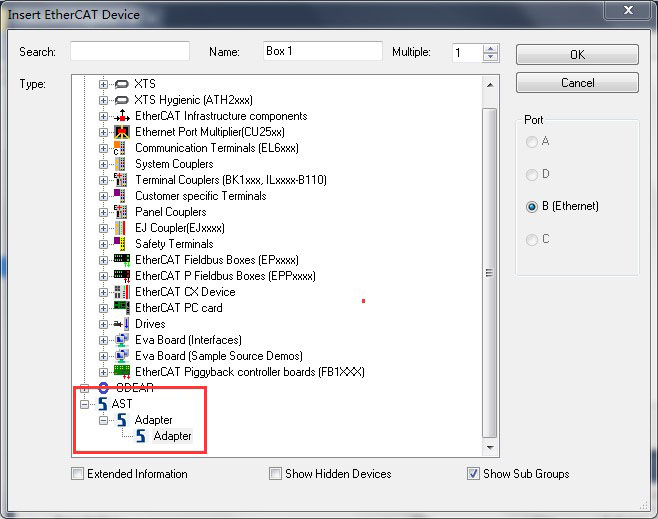This screenshot has width=658, height=519.
Task: Select the EtherCAT PC card icon
Action: point(122,308)
